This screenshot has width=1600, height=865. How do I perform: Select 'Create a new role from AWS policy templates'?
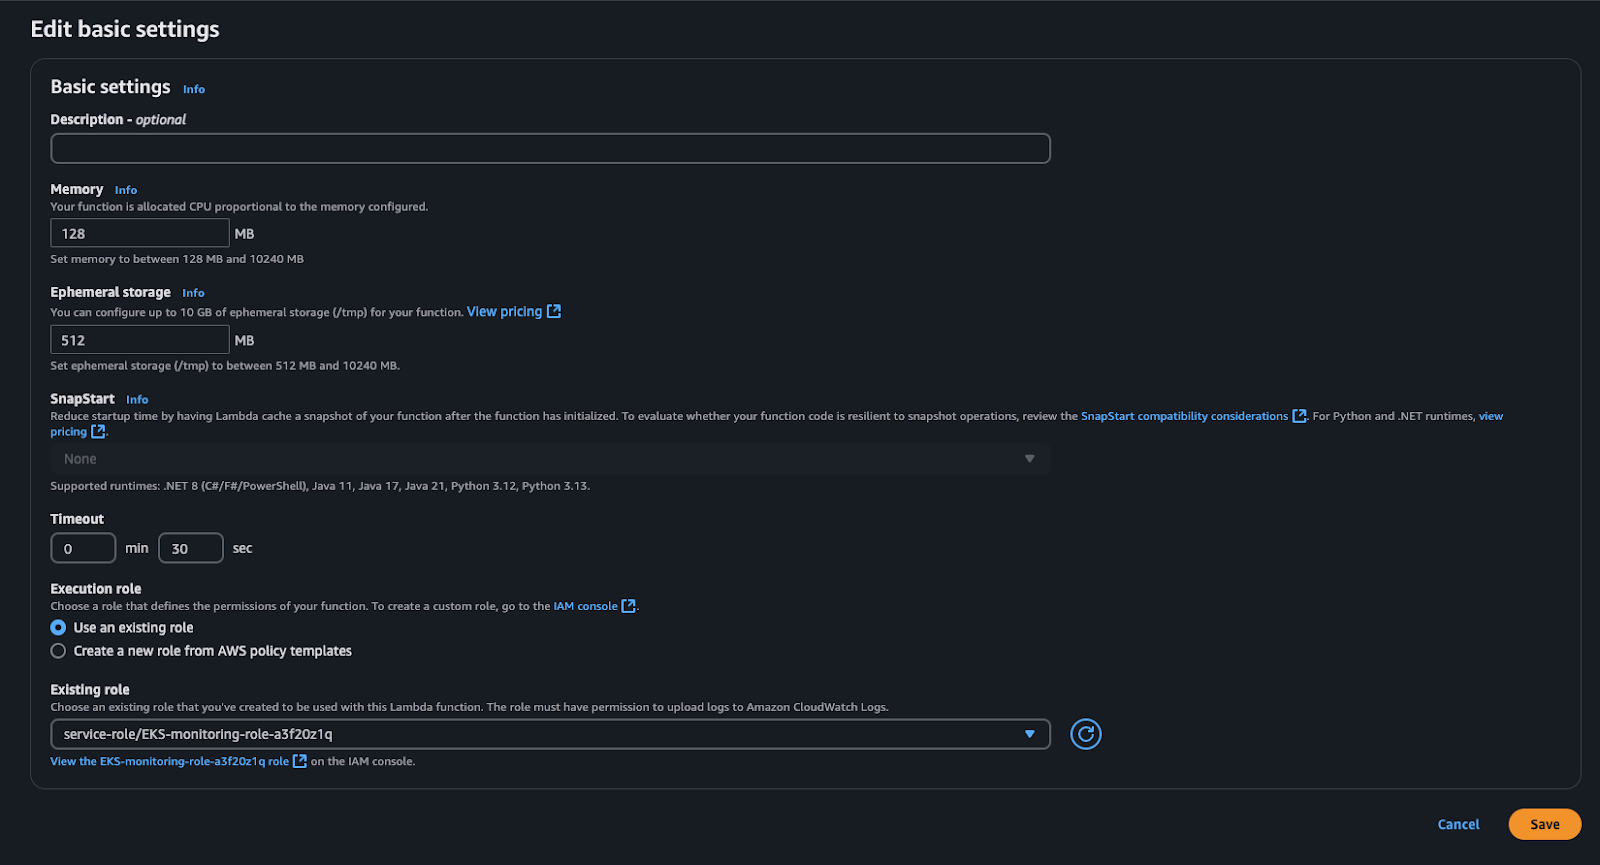58,651
